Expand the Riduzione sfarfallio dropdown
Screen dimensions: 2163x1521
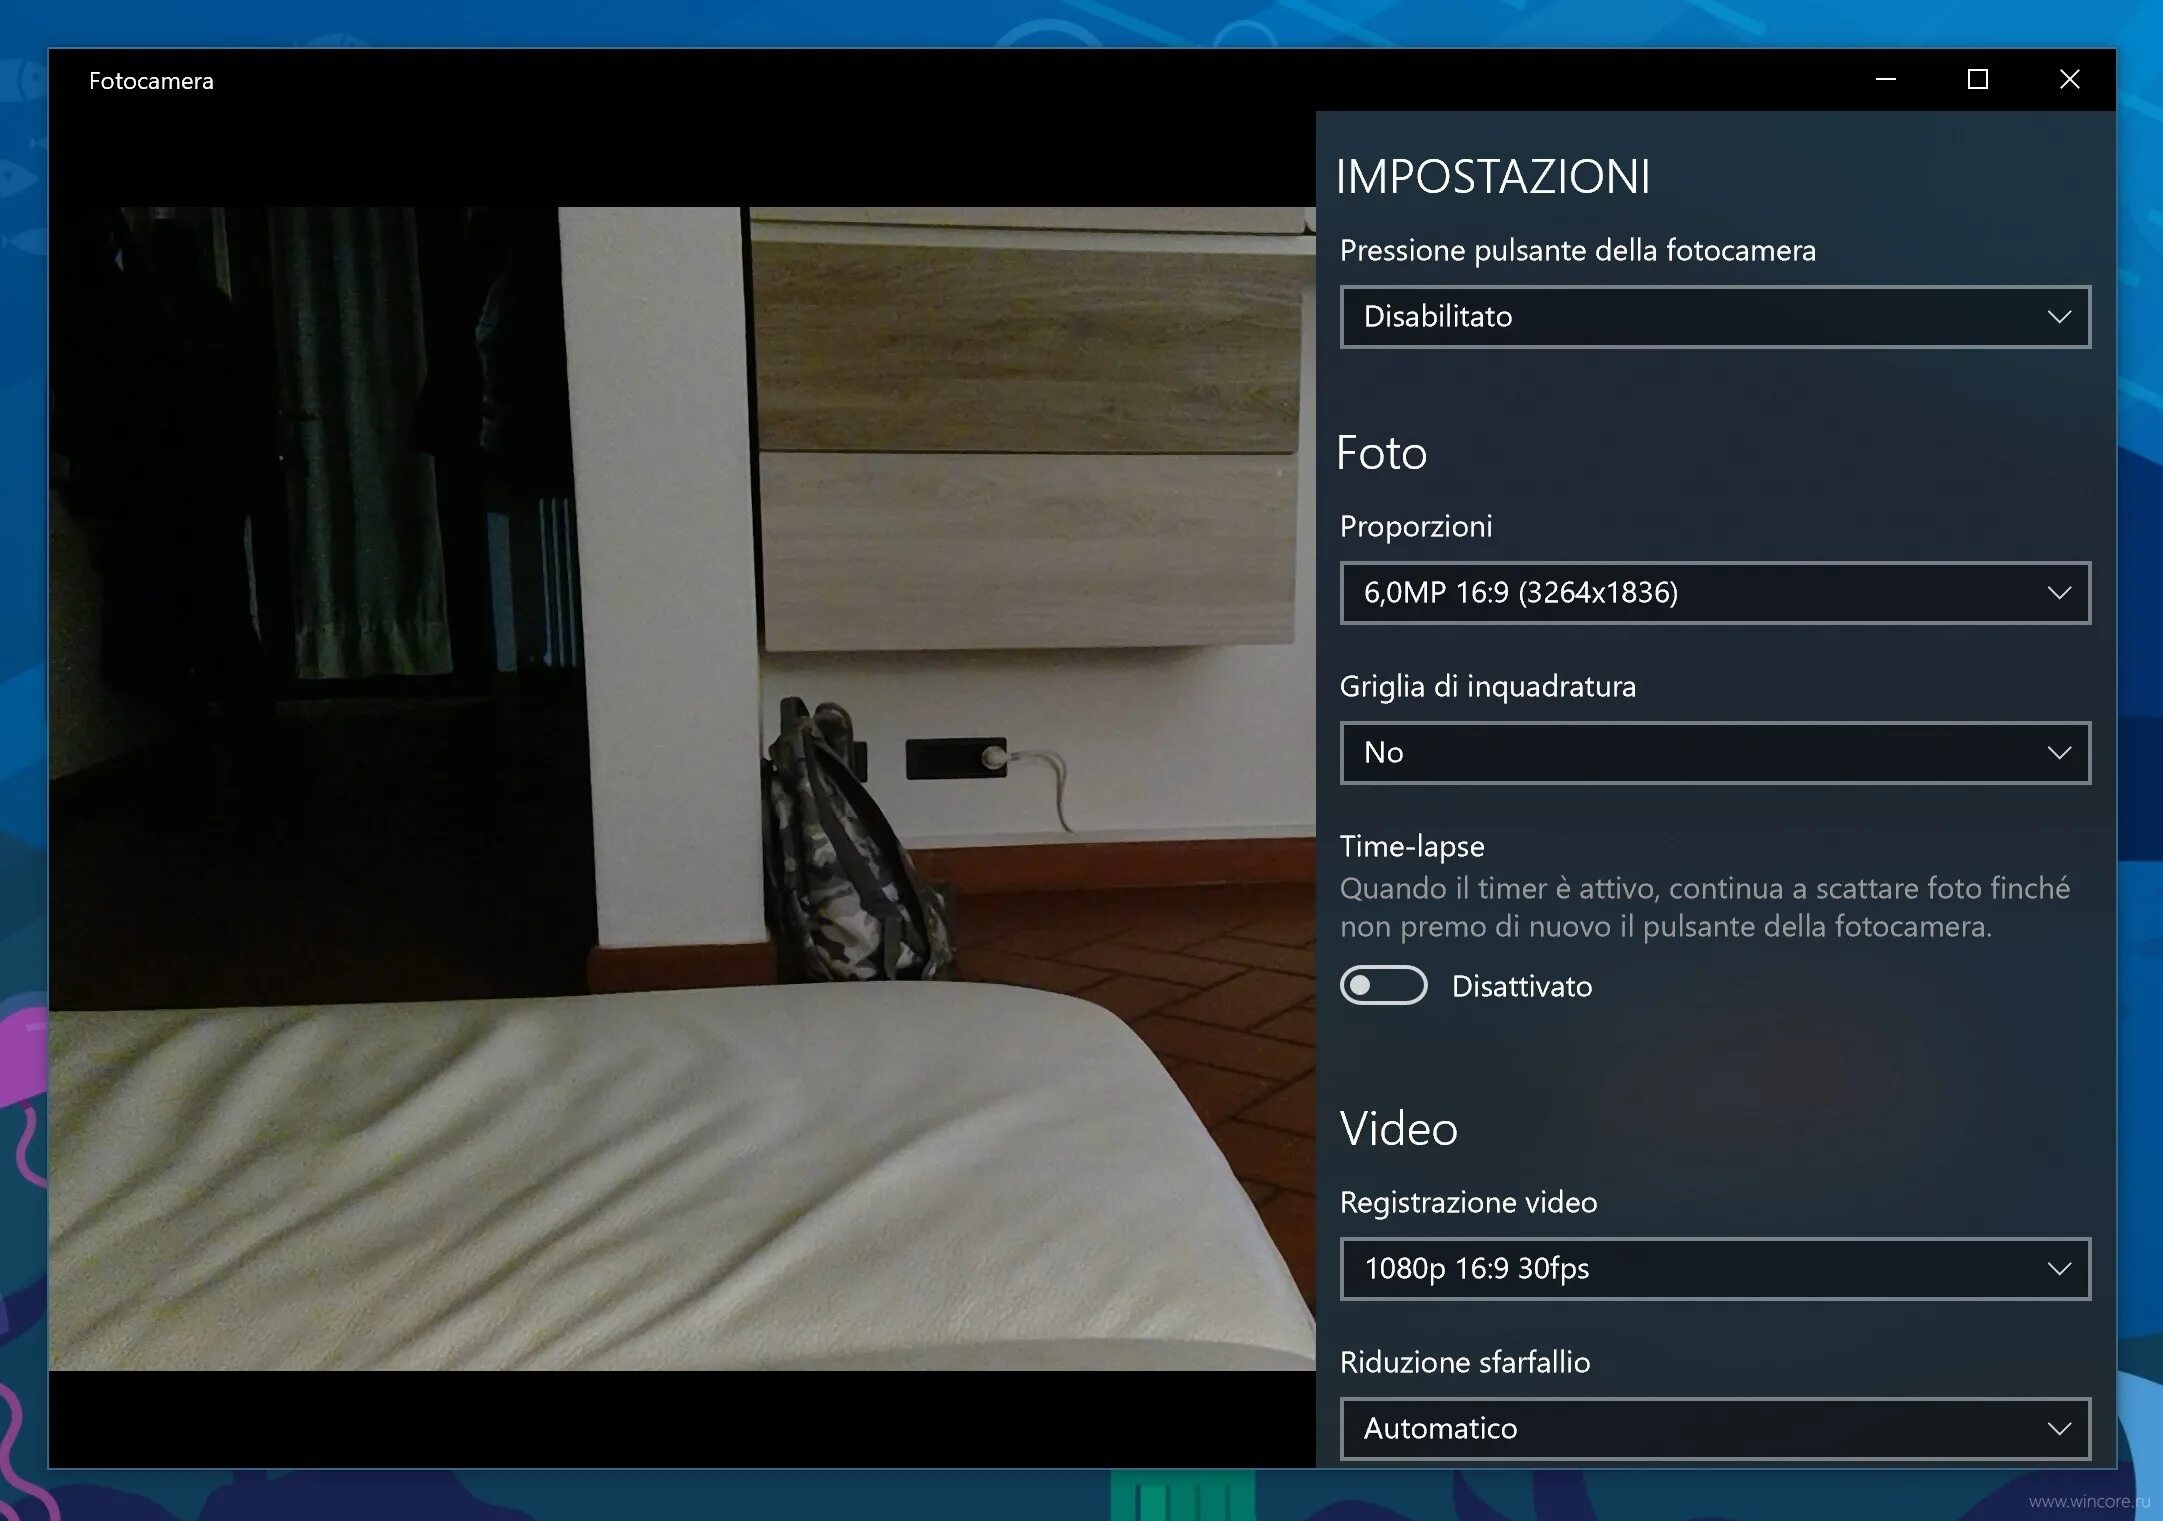point(1714,1428)
